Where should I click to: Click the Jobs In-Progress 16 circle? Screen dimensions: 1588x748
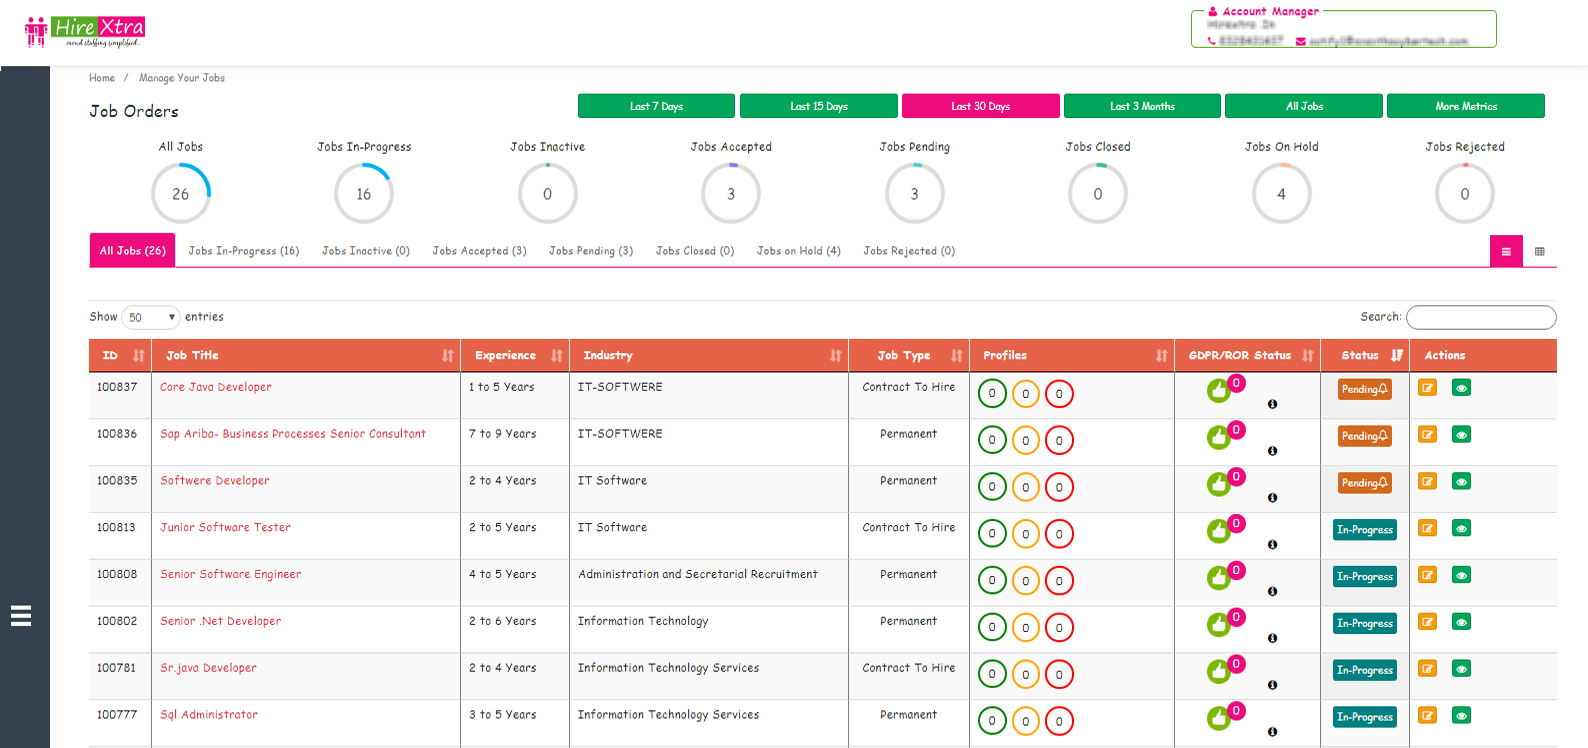coord(364,194)
